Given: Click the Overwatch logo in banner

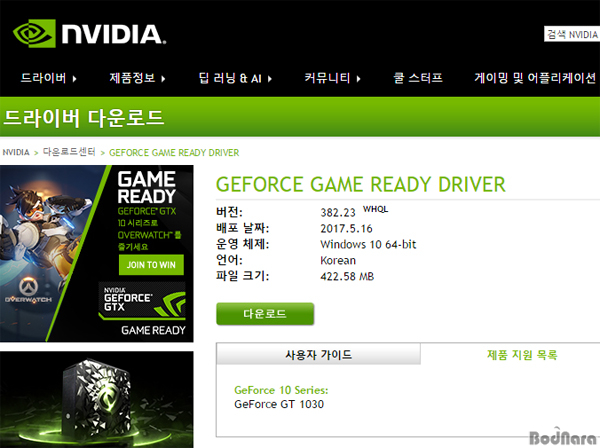Looking at the screenshot, I should (x=28, y=291).
